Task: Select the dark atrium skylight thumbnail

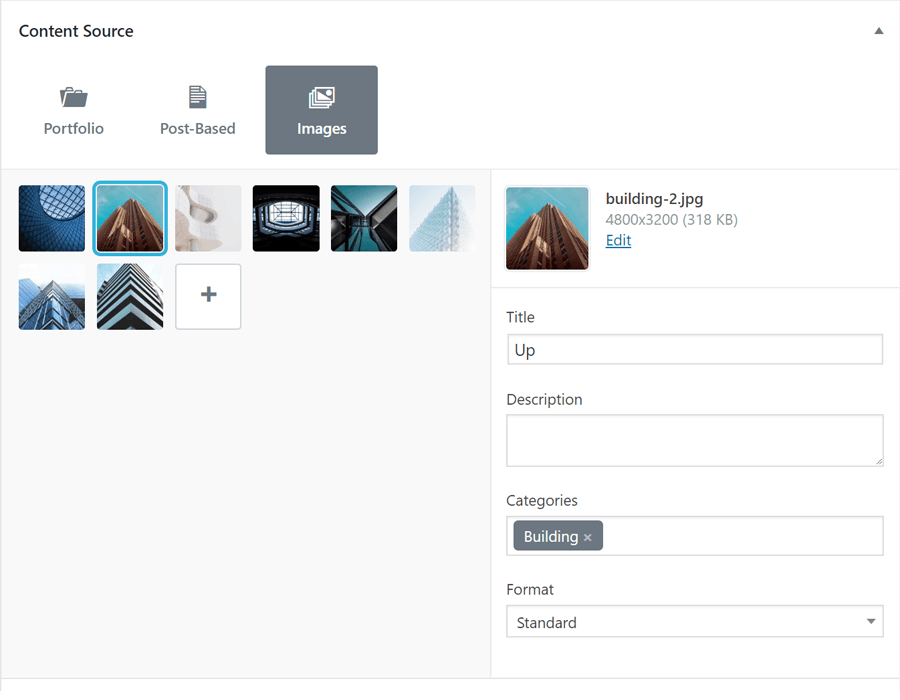Action: [286, 219]
